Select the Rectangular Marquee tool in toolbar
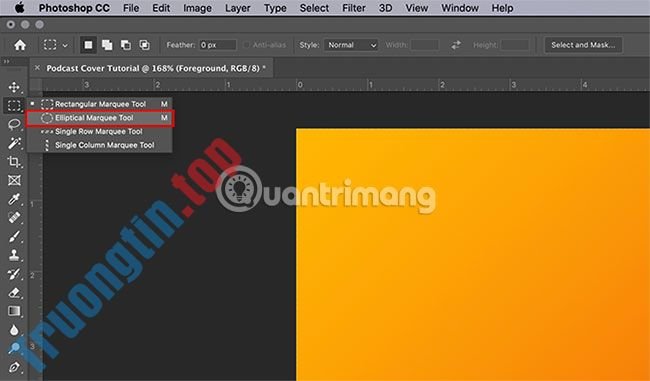The image size is (650, 381). coord(14,105)
